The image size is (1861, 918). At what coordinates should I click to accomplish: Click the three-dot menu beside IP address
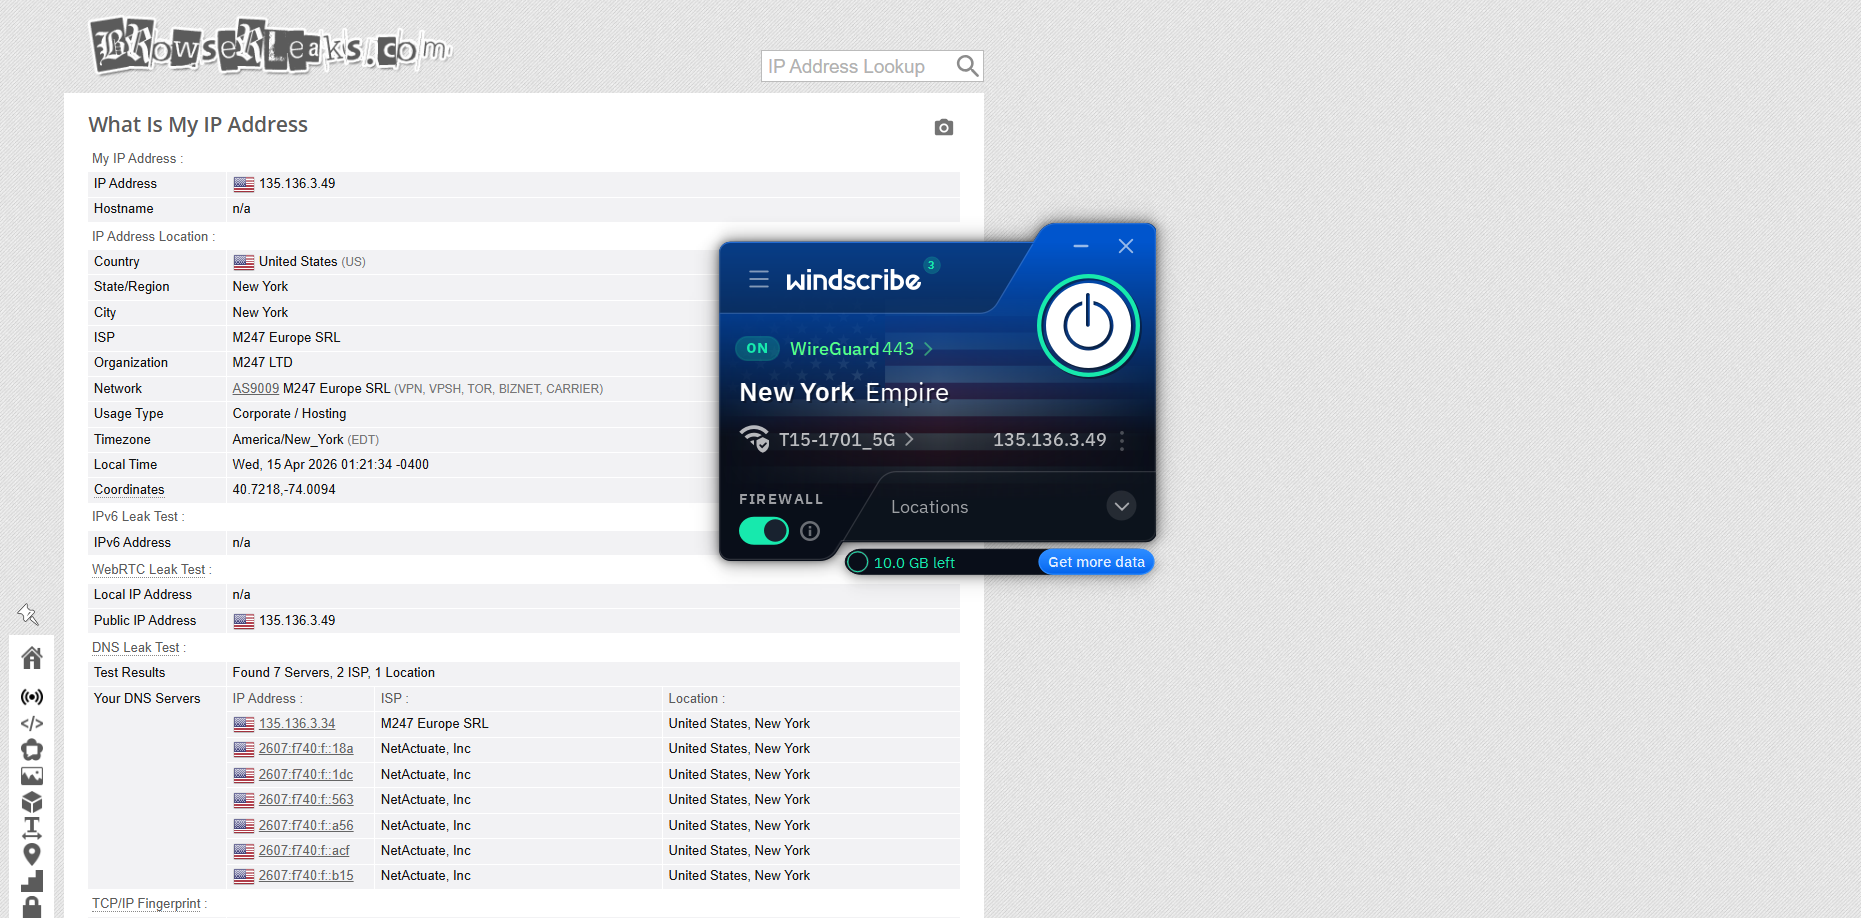1122,440
